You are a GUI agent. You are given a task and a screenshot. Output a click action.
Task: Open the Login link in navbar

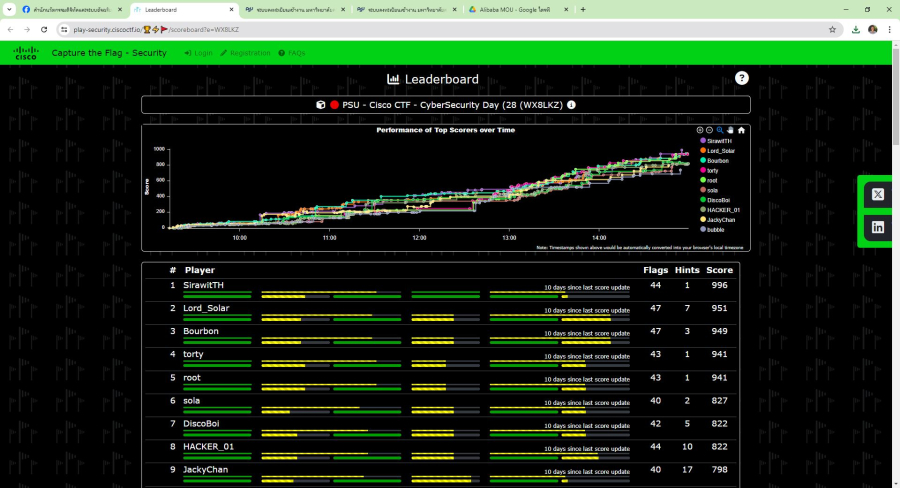[198, 53]
